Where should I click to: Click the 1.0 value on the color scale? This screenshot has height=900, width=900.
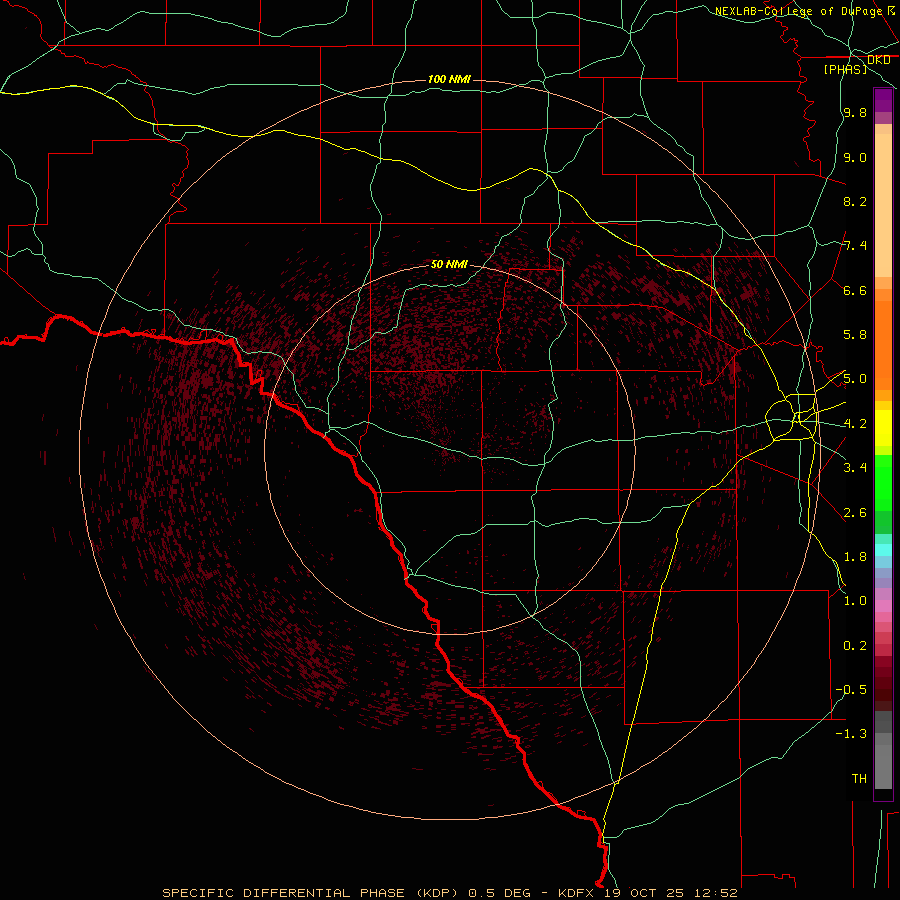855,601
